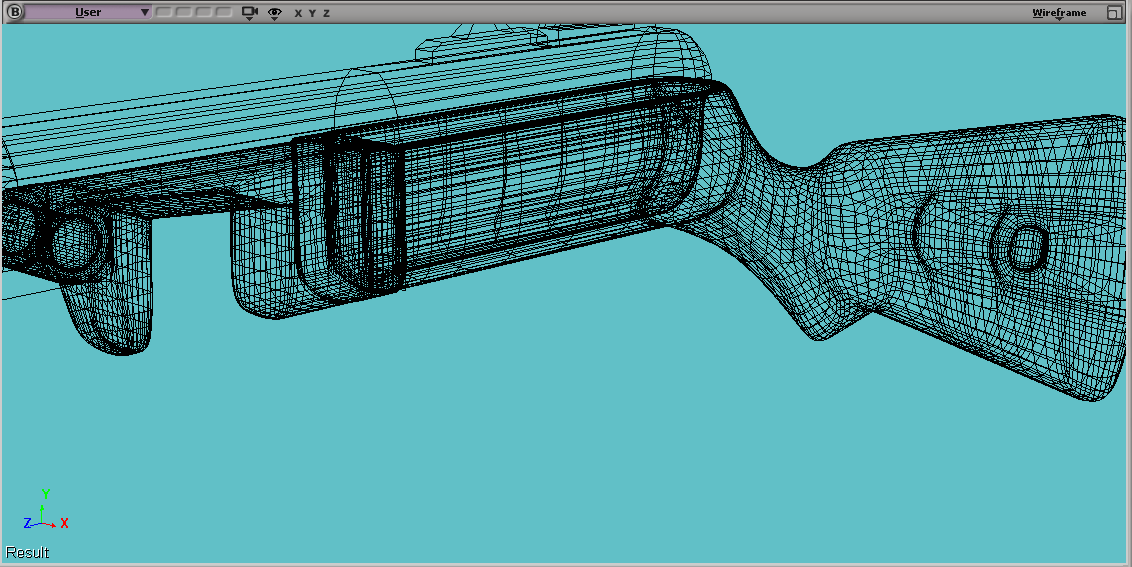Open the camera icon menu
This screenshot has height=567, width=1132.
[x=250, y=13]
